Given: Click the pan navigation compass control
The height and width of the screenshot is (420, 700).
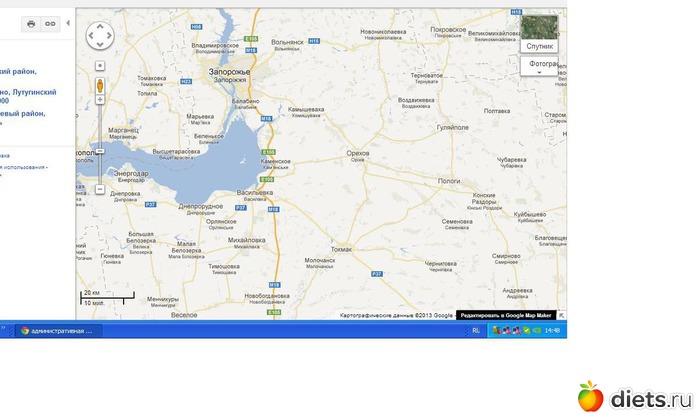Looking at the screenshot, I should [x=100, y=37].
